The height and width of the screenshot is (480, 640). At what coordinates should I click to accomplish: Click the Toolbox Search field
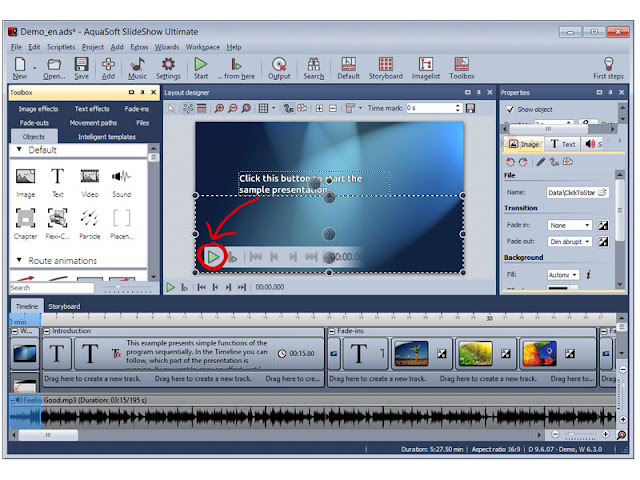(x=51, y=288)
